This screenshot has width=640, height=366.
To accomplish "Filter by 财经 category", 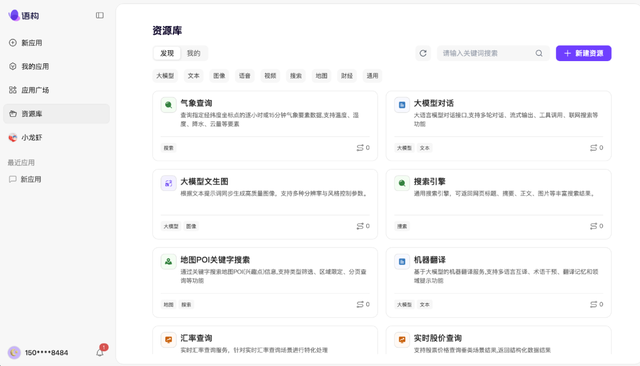I will pyautogui.click(x=347, y=76).
